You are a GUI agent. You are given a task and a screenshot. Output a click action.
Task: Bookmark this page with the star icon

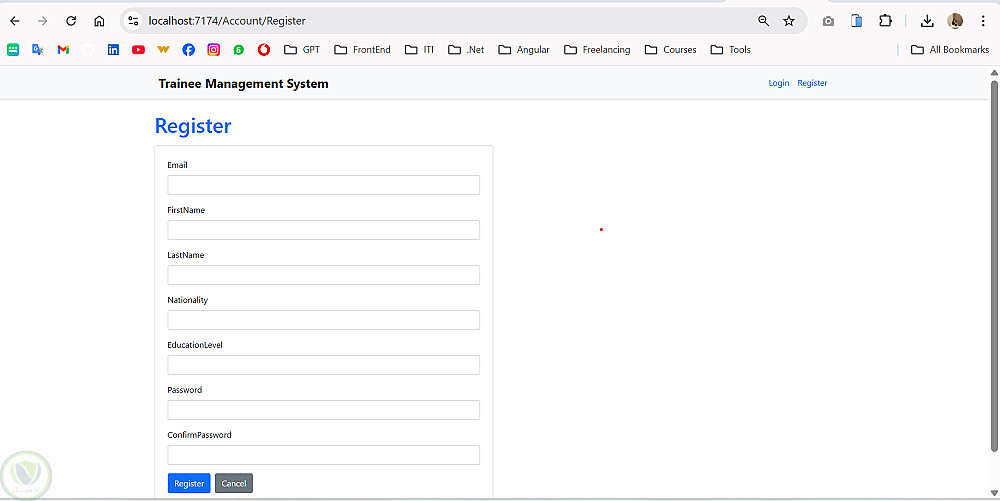tap(789, 21)
